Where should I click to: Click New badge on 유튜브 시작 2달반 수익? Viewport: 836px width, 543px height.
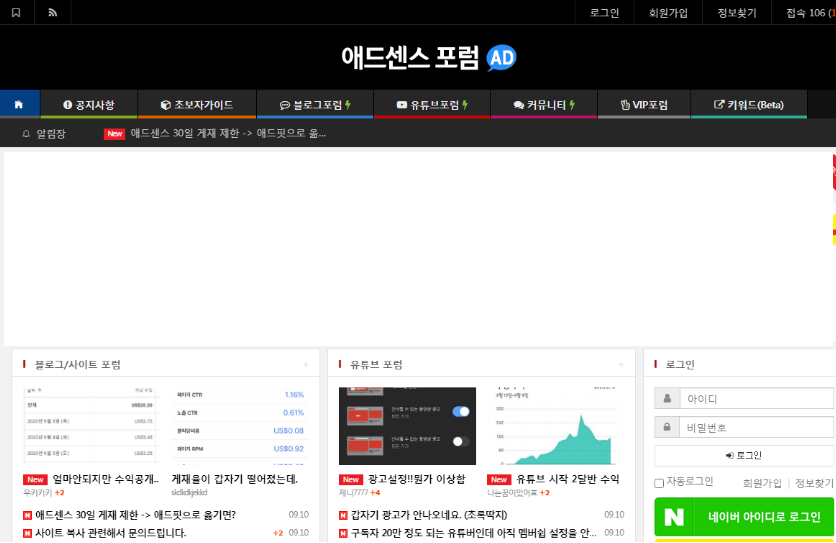pos(499,480)
